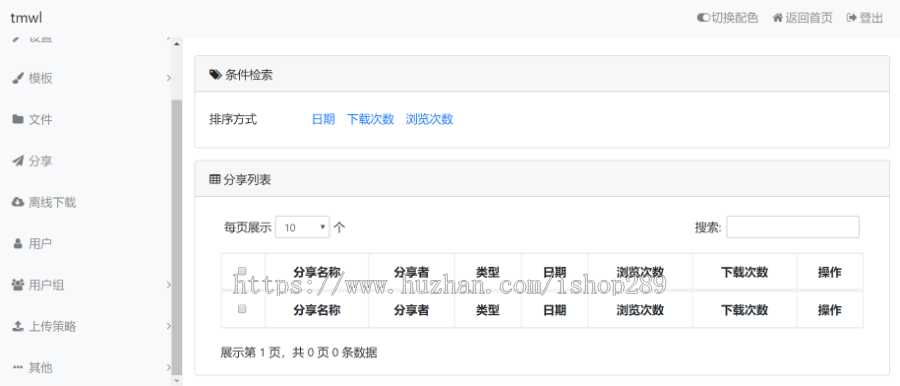Expand the 其他 sidebar submenu chevron
900x386 pixels.
click(169, 368)
